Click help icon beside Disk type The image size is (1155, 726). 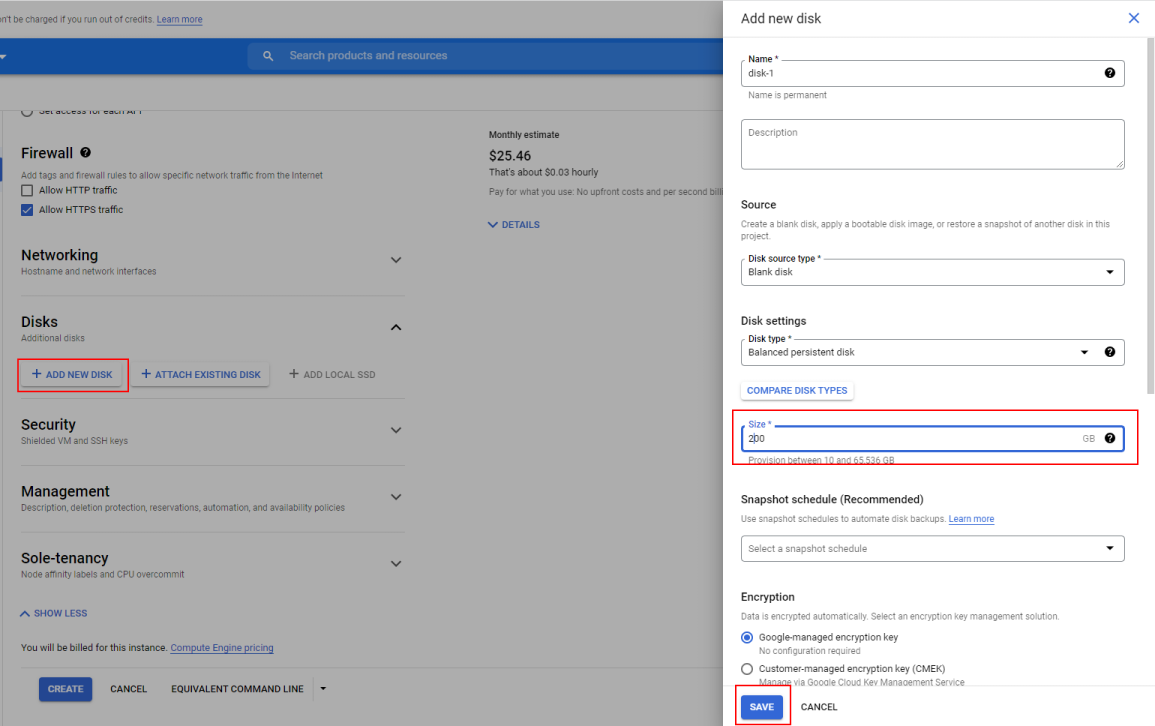click(x=1109, y=352)
